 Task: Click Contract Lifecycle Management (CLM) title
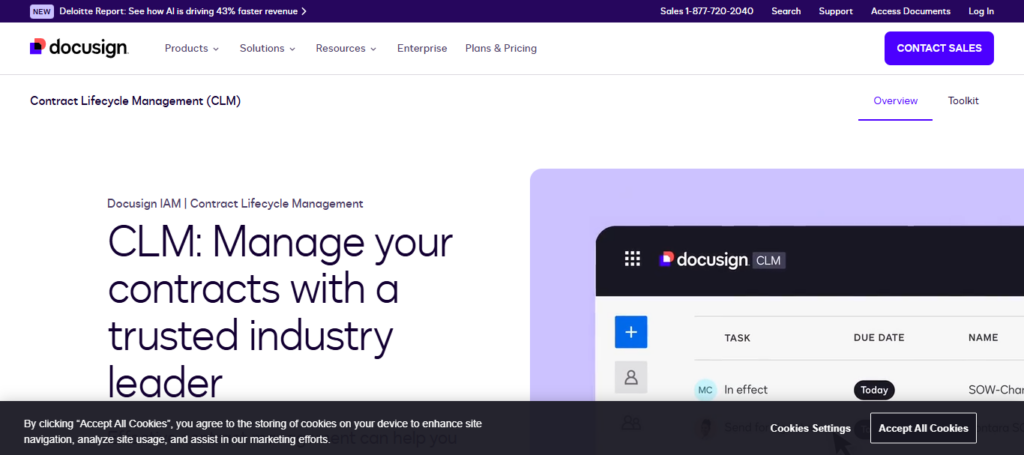click(135, 101)
